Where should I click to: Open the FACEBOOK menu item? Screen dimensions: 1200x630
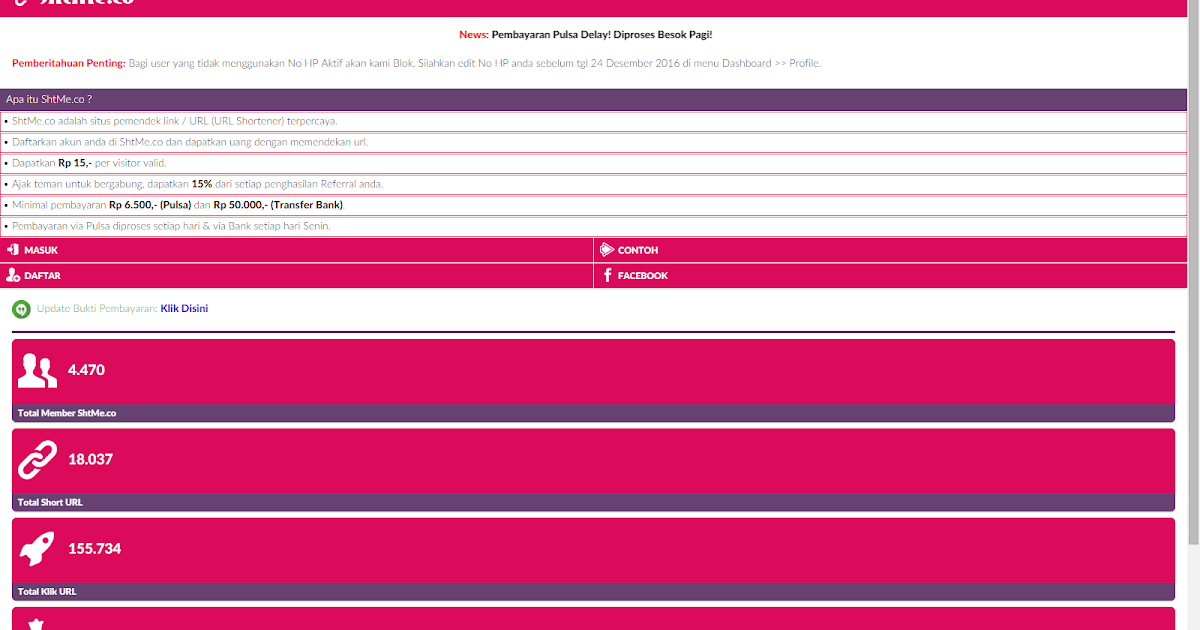[x=890, y=275]
